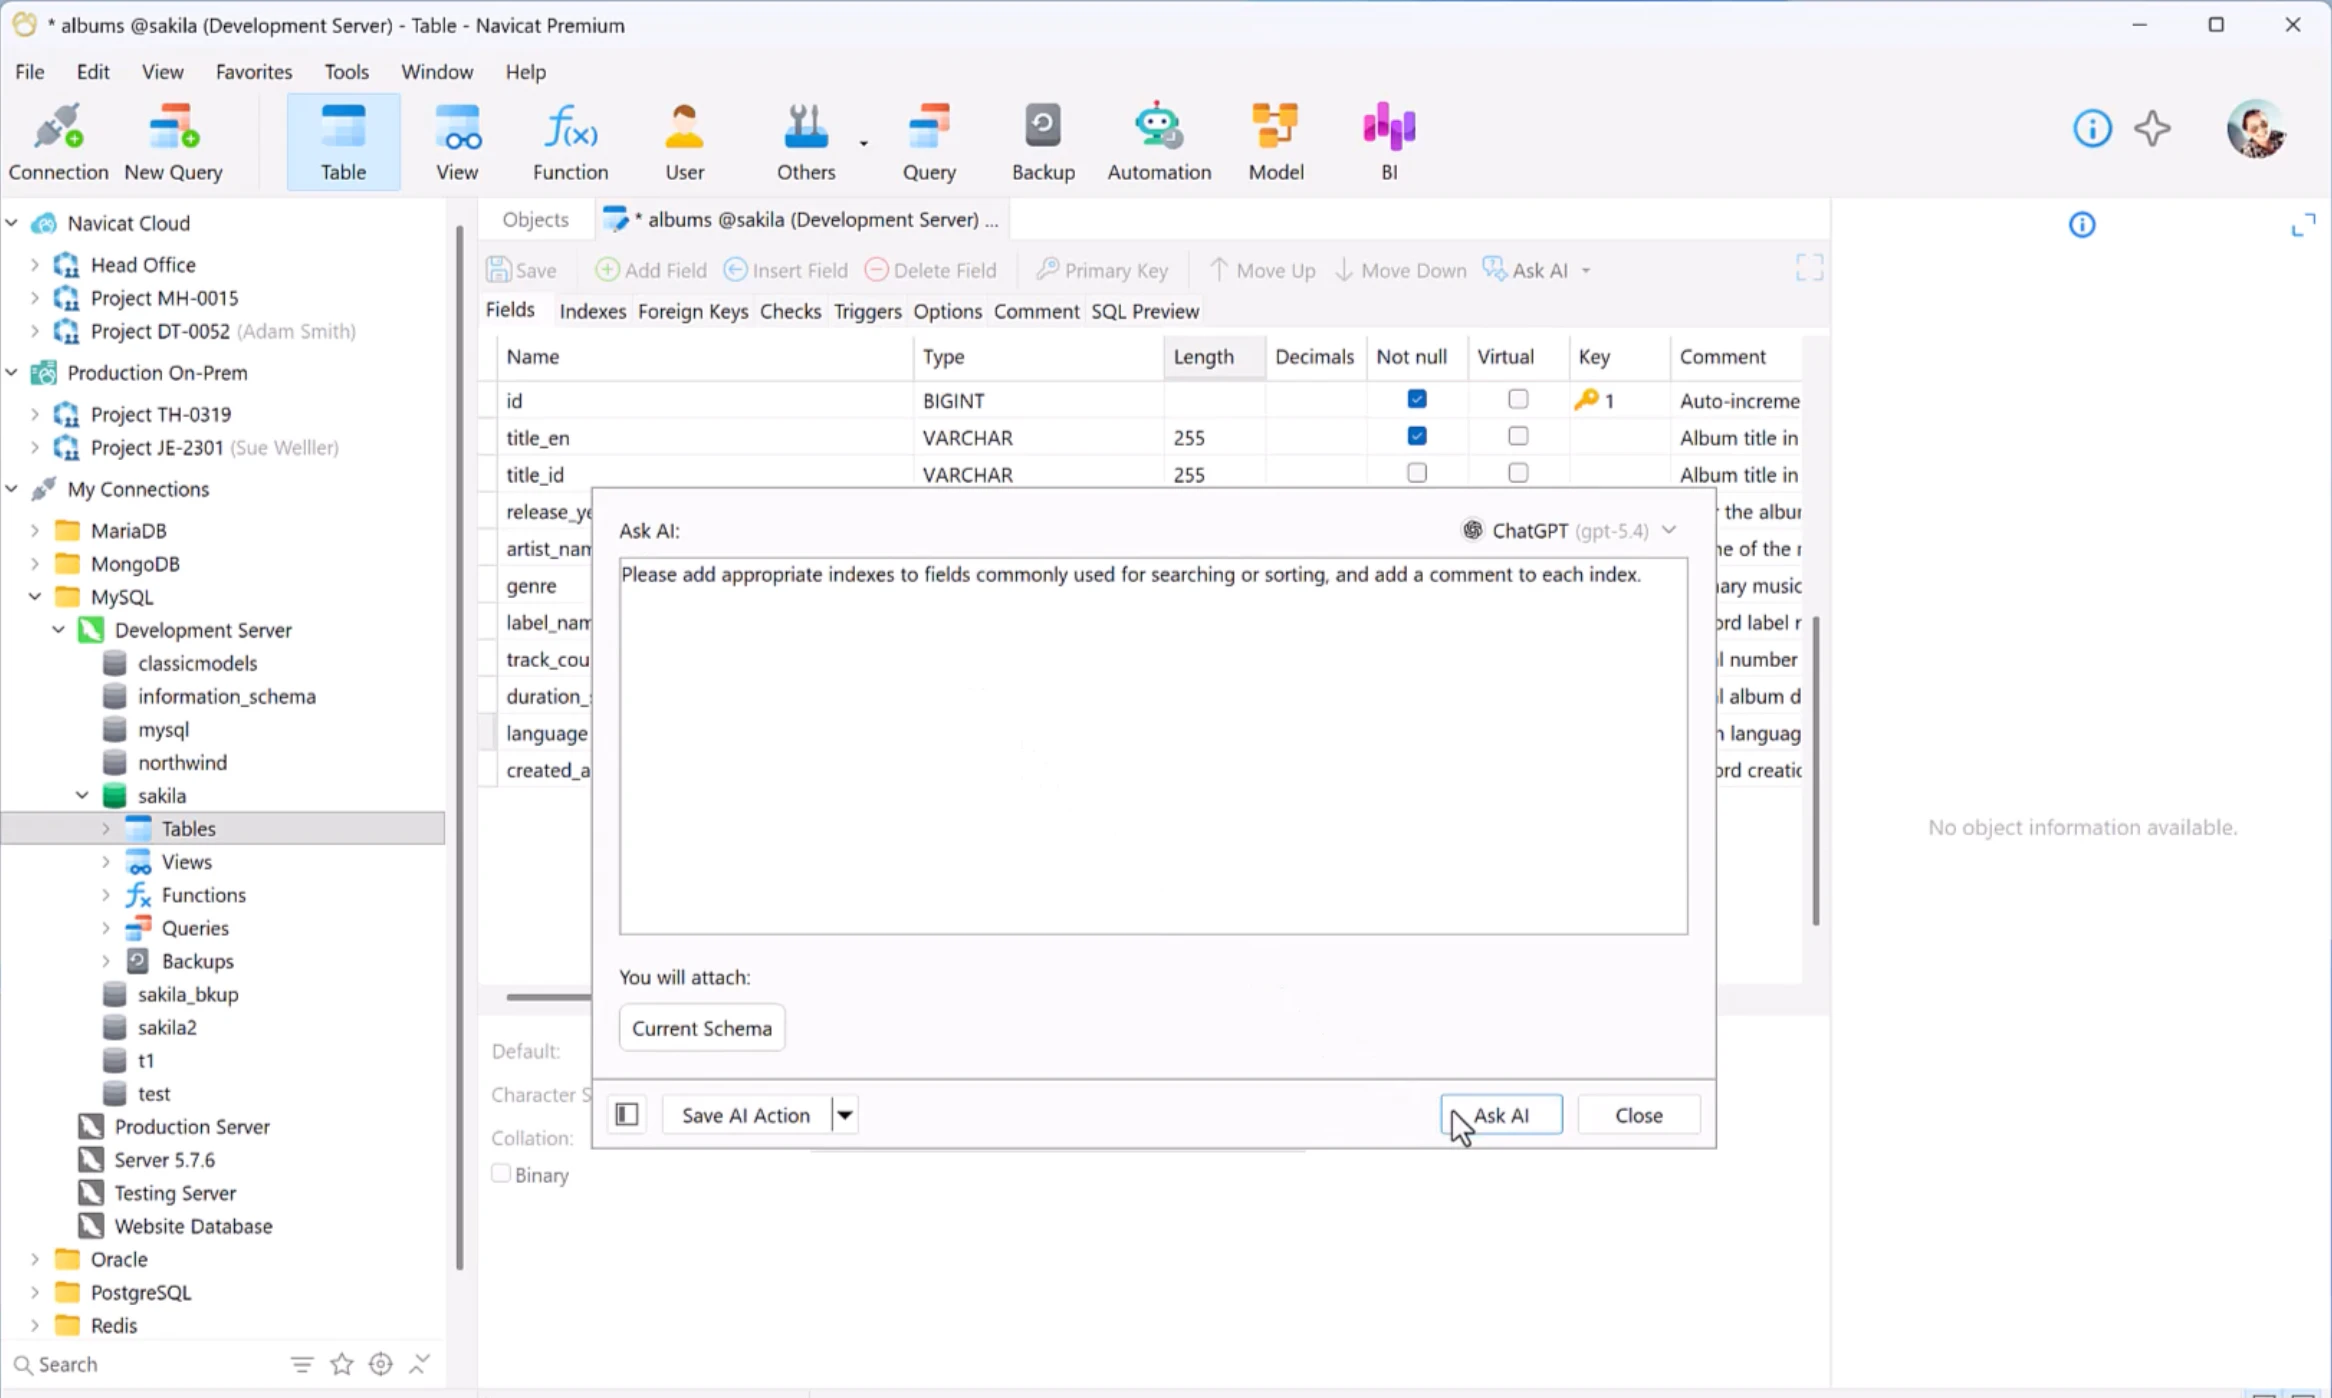This screenshot has width=2332, height=1398.
Task: Toggle the side pane icon in Ask AI dialog
Action: coord(627,1114)
